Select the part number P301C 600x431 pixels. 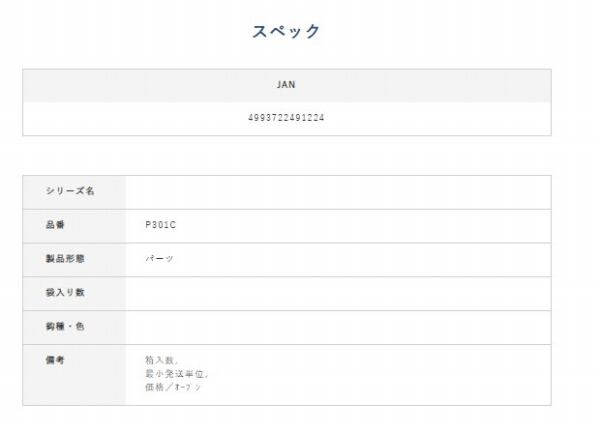160,225
